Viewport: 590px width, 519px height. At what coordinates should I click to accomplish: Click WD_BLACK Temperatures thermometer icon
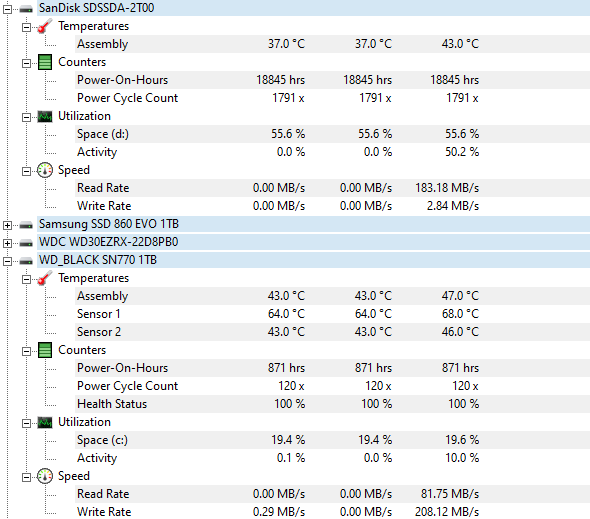click(x=45, y=278)
